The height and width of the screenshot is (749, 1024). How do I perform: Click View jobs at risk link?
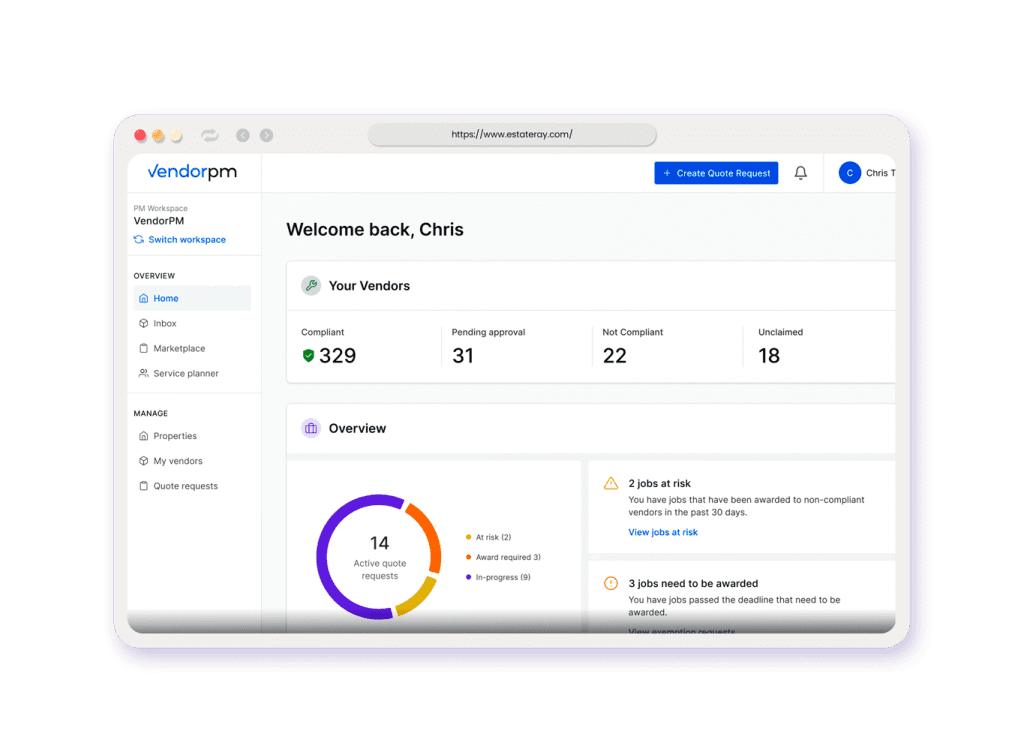(x=663, y=532)
